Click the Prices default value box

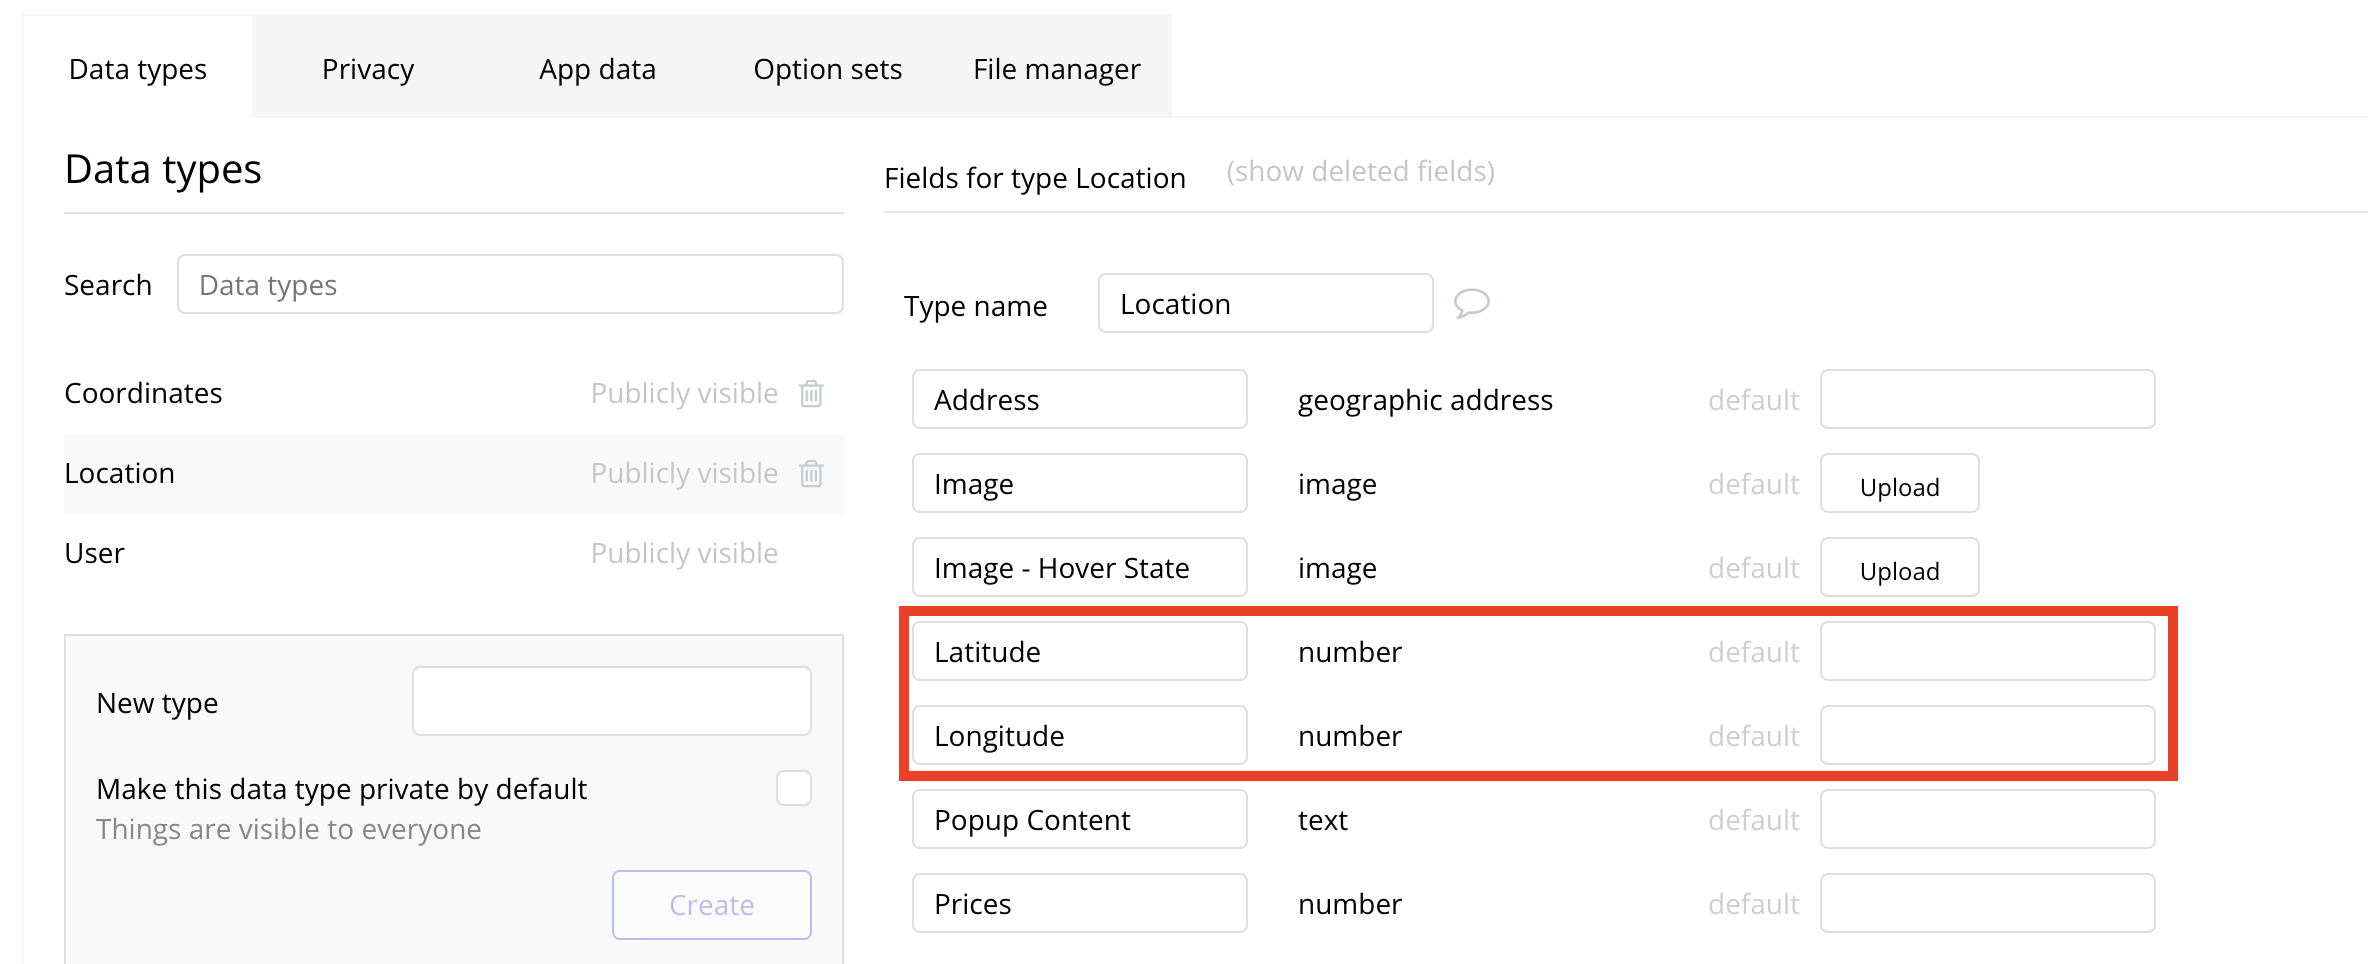tap(1986, 904)
